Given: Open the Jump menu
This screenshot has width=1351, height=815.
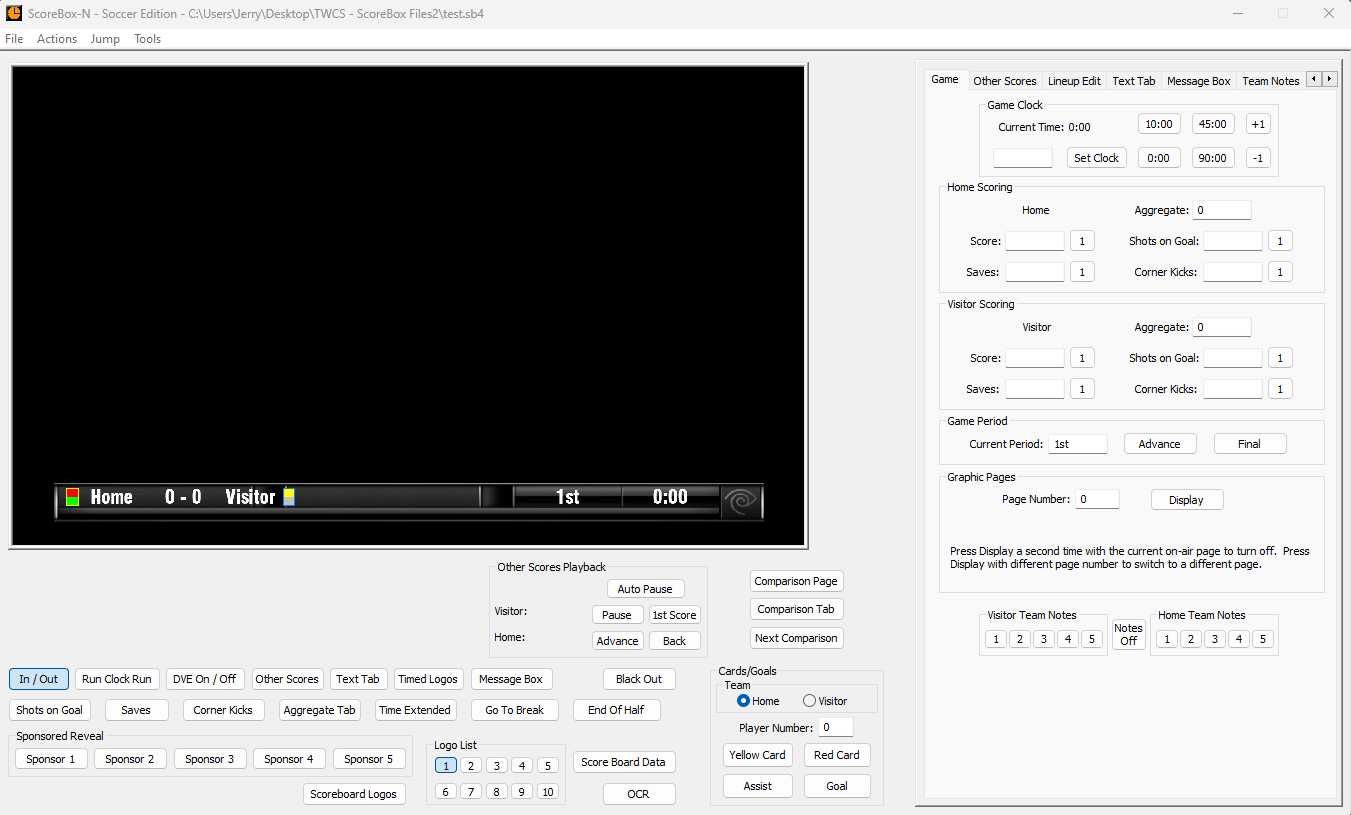Looking at the screenshot, I should pyautogui.click(x=104, y=38).
